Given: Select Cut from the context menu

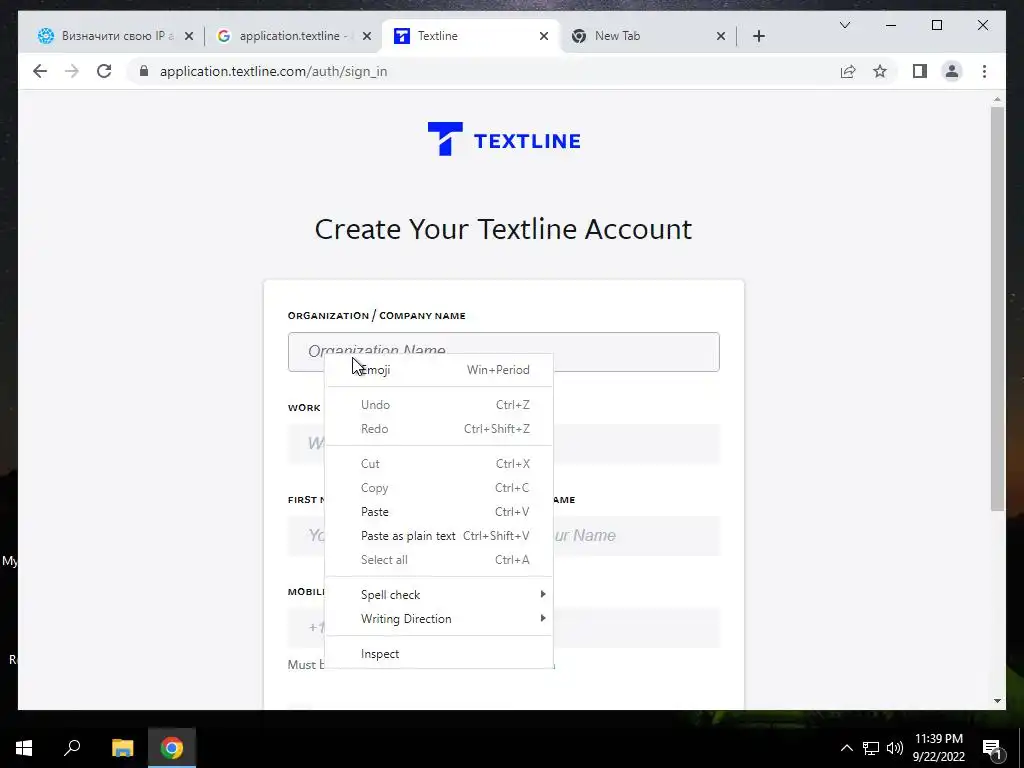Looking at the screenshot, I should 439,464.
